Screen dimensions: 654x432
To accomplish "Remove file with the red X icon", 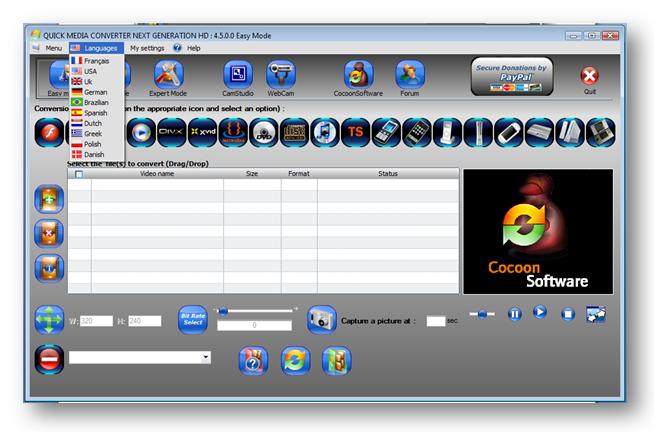I will click(49, 234).
